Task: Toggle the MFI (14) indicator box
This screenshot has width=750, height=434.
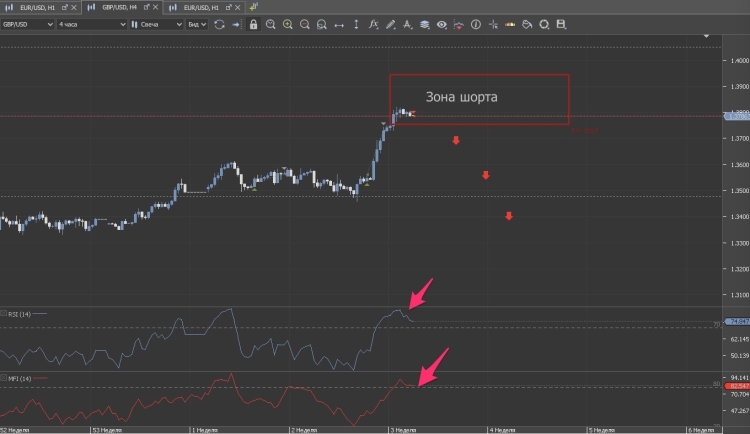Action: coord(3,378)
